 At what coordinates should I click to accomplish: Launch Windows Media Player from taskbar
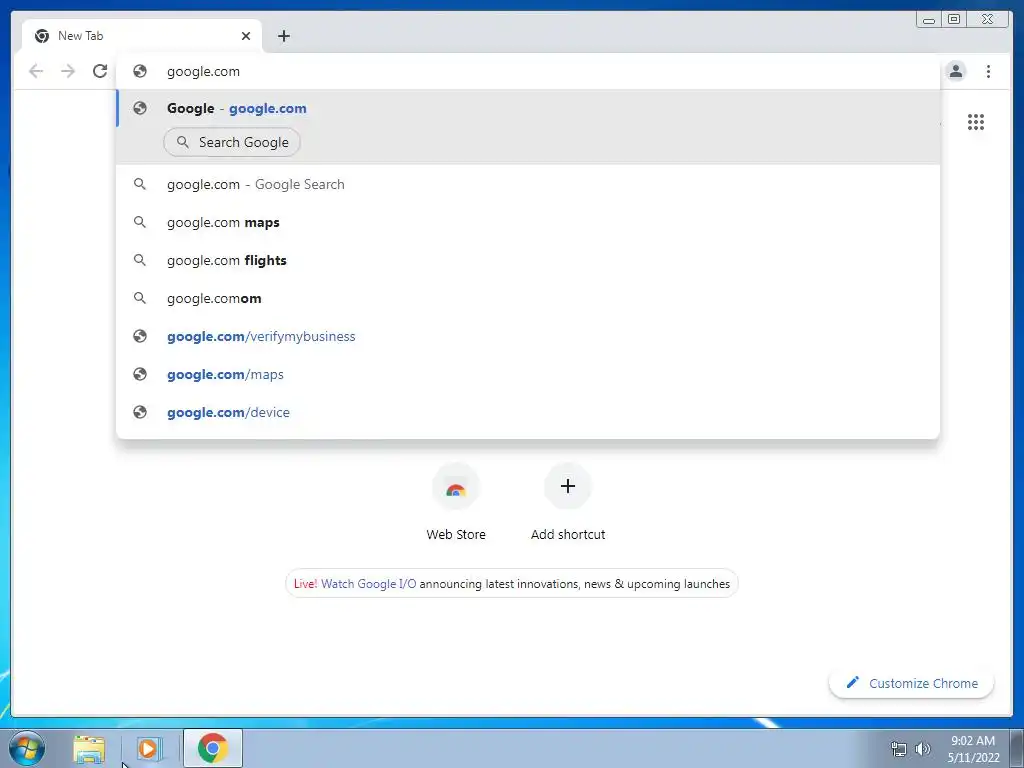[x=148, y=749]
